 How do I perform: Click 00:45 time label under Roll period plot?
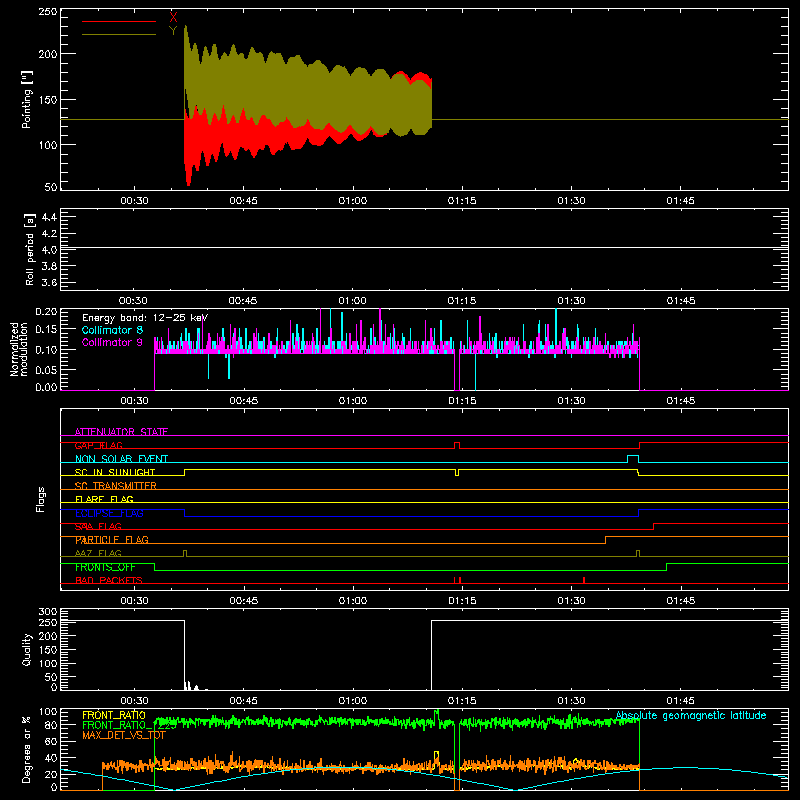243,301
